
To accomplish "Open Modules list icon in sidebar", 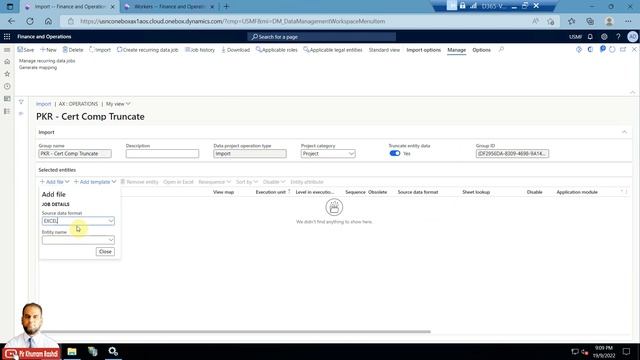I will (x=7, y=111).
